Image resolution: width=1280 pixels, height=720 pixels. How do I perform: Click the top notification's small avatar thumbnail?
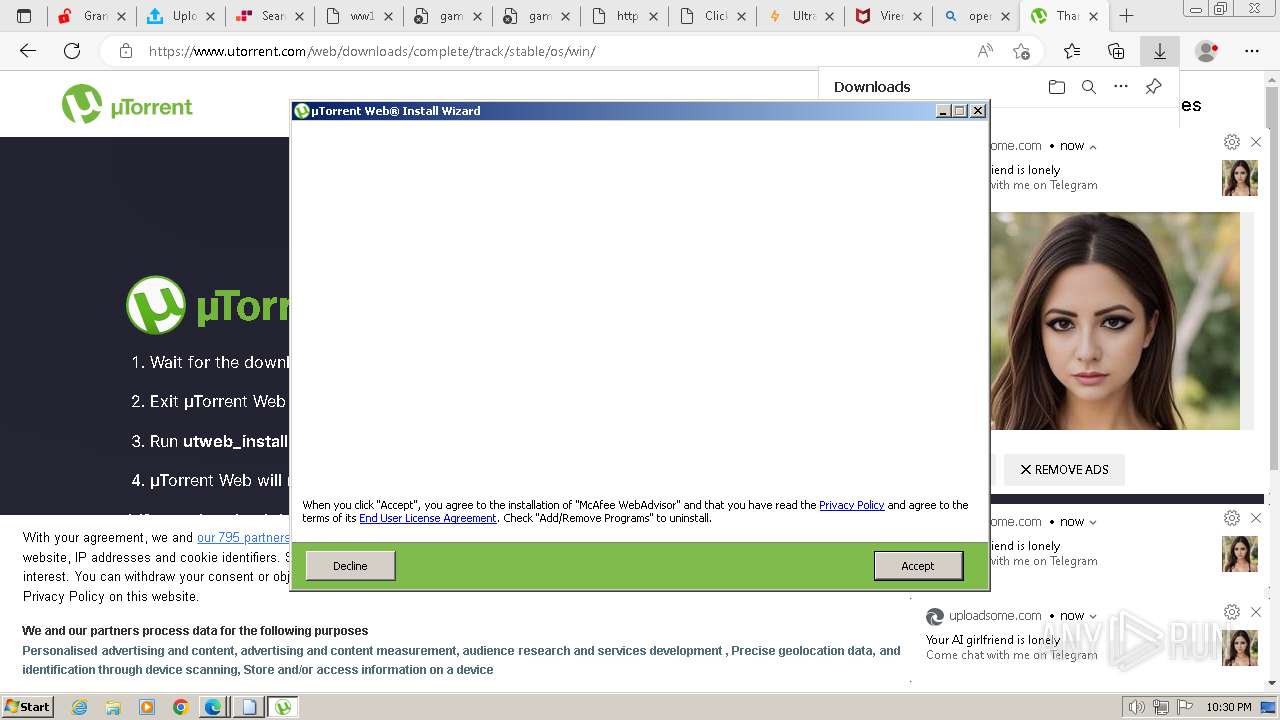click(1240, 178)
